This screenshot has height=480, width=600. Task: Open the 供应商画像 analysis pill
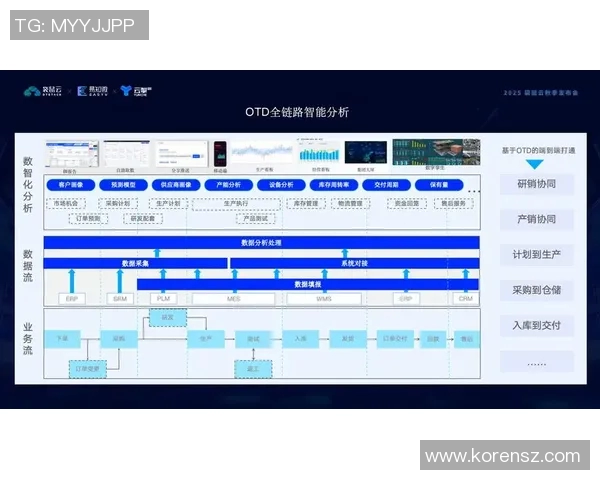coord(176,185)
